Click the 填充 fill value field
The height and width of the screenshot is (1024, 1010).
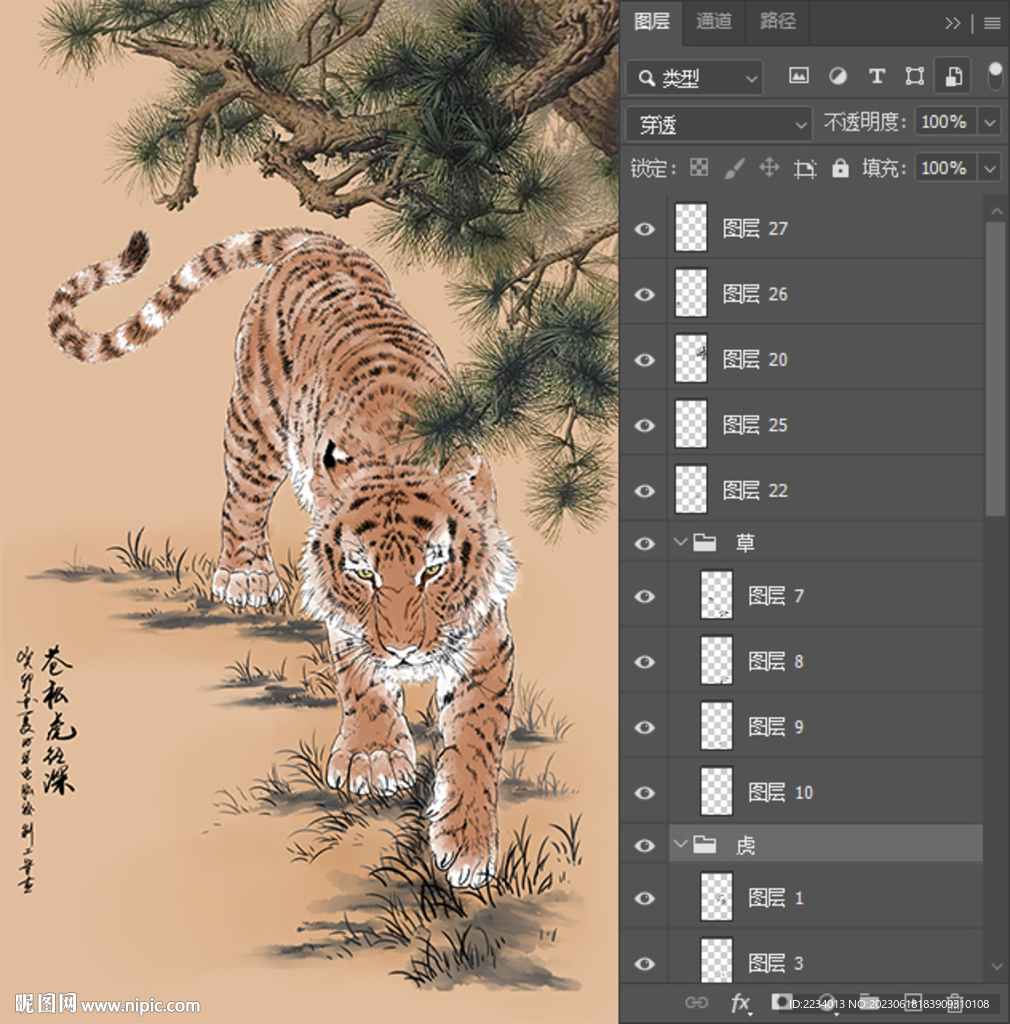(945, 168)
